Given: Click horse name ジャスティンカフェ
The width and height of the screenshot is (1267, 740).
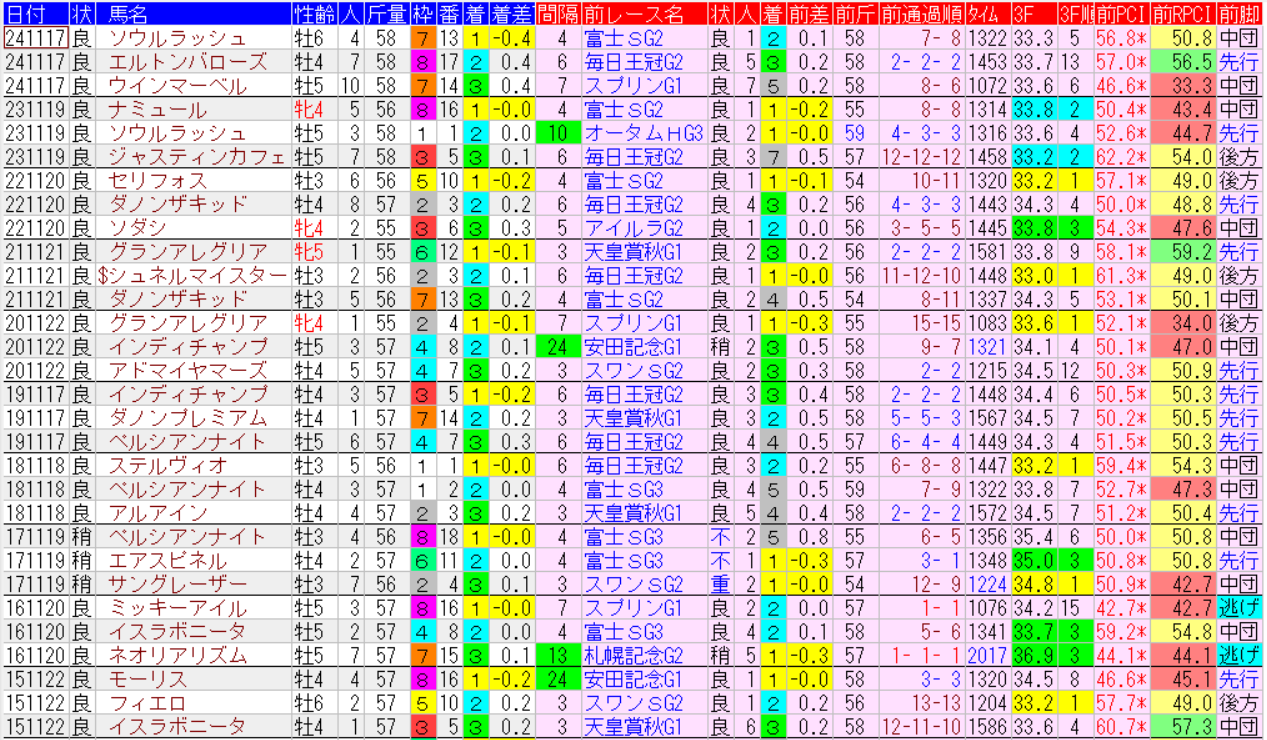Looking at the screenshot, I should click(x=196, y=157).
